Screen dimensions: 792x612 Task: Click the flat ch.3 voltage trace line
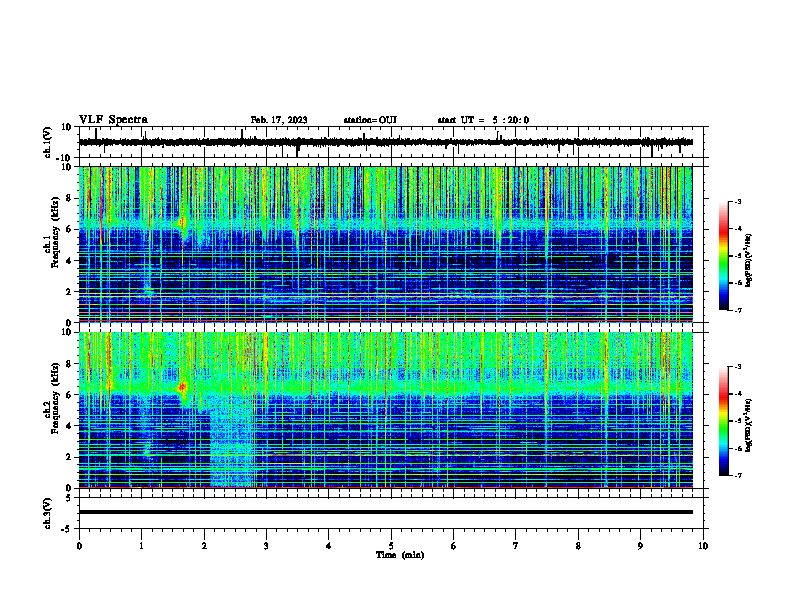(386, 512)
